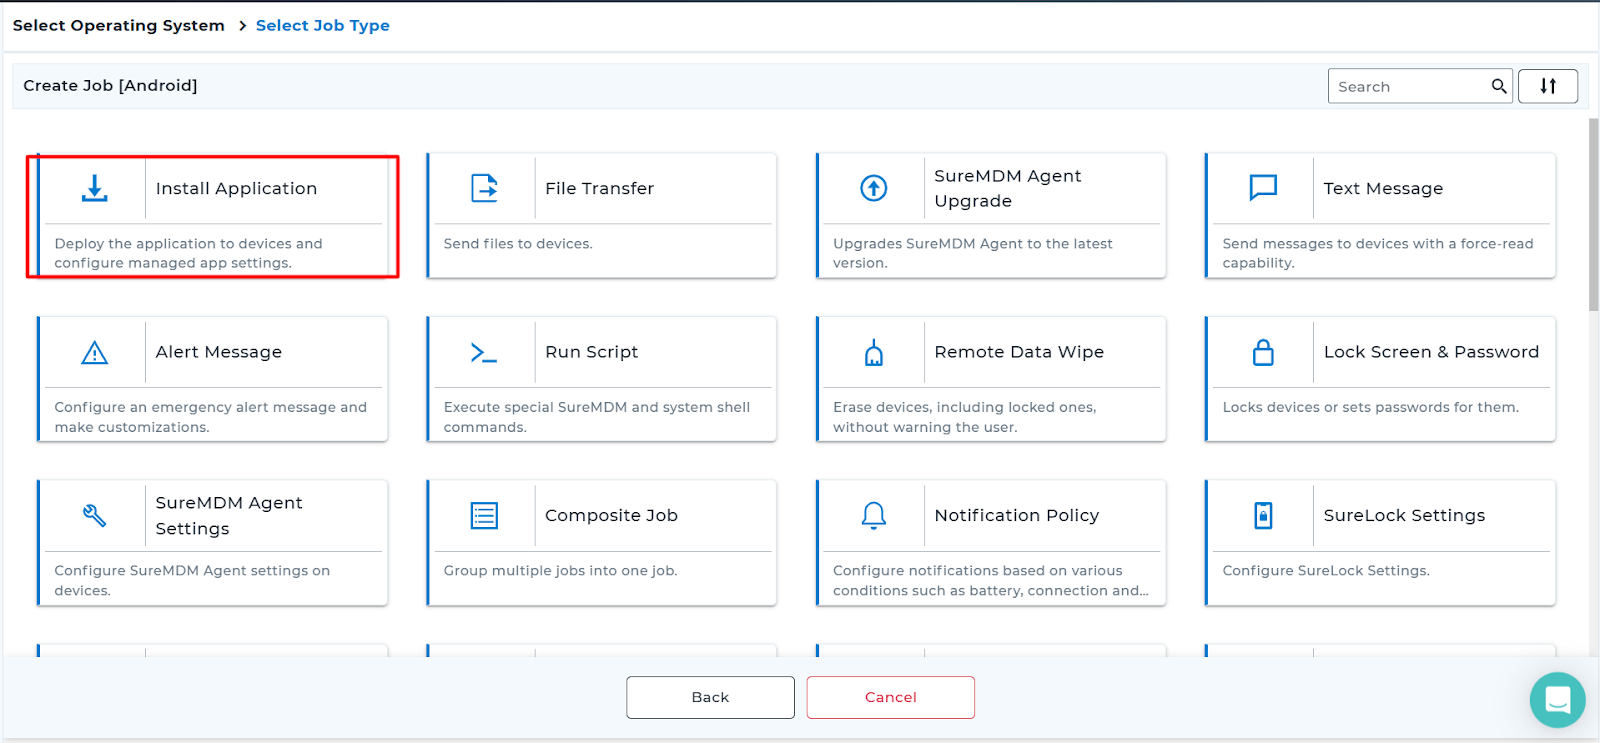Click 'Locks devices or sets passwords' description

click(x=1370, y=407)
